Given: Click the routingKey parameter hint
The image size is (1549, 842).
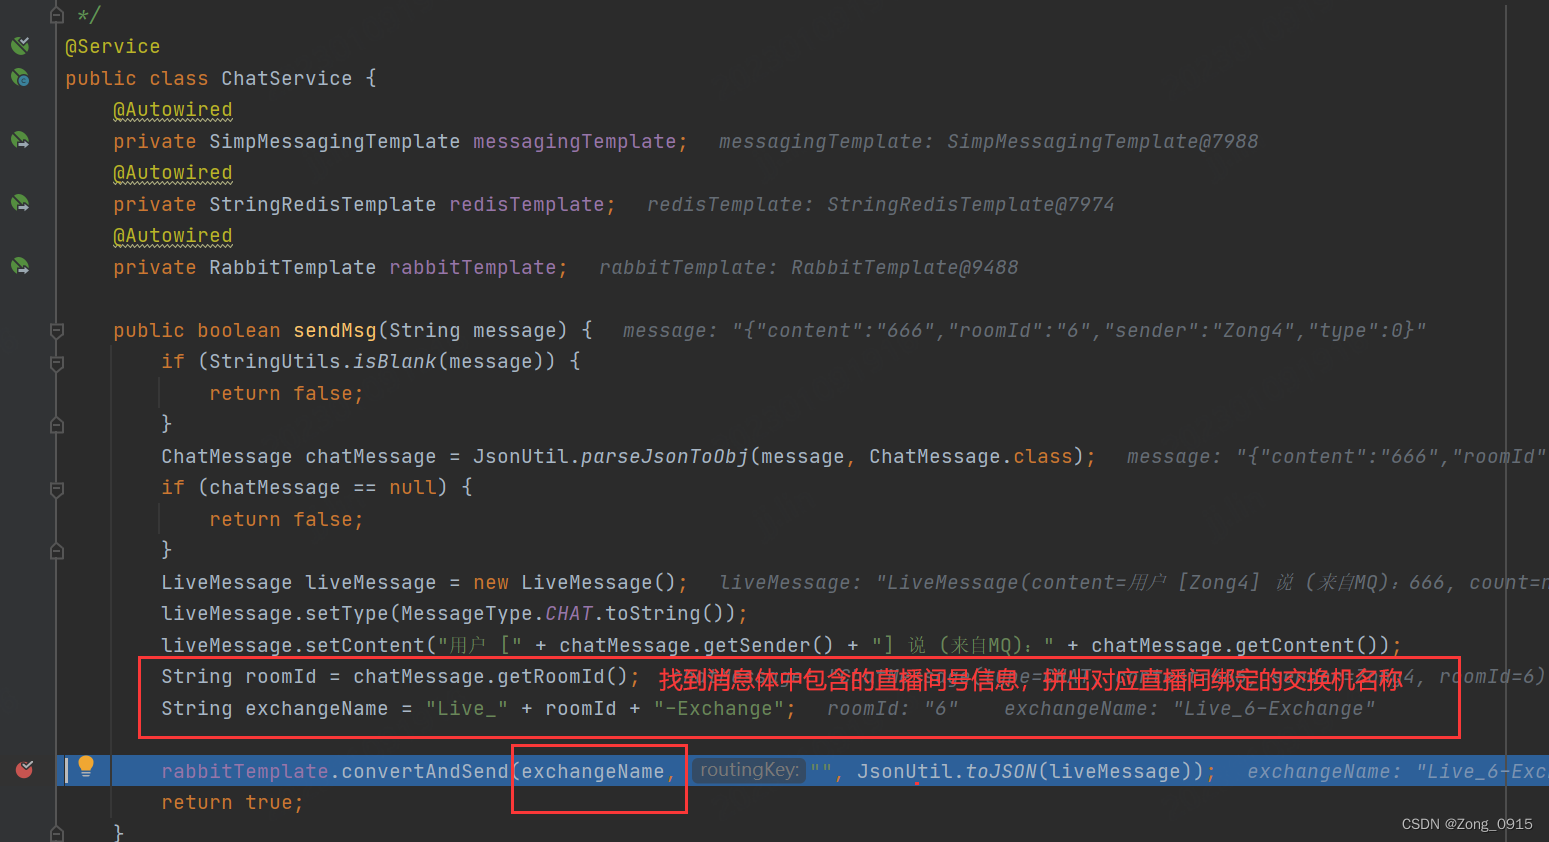Looking at the screenshot, I should pyautogui.click(x=749, y=770).
